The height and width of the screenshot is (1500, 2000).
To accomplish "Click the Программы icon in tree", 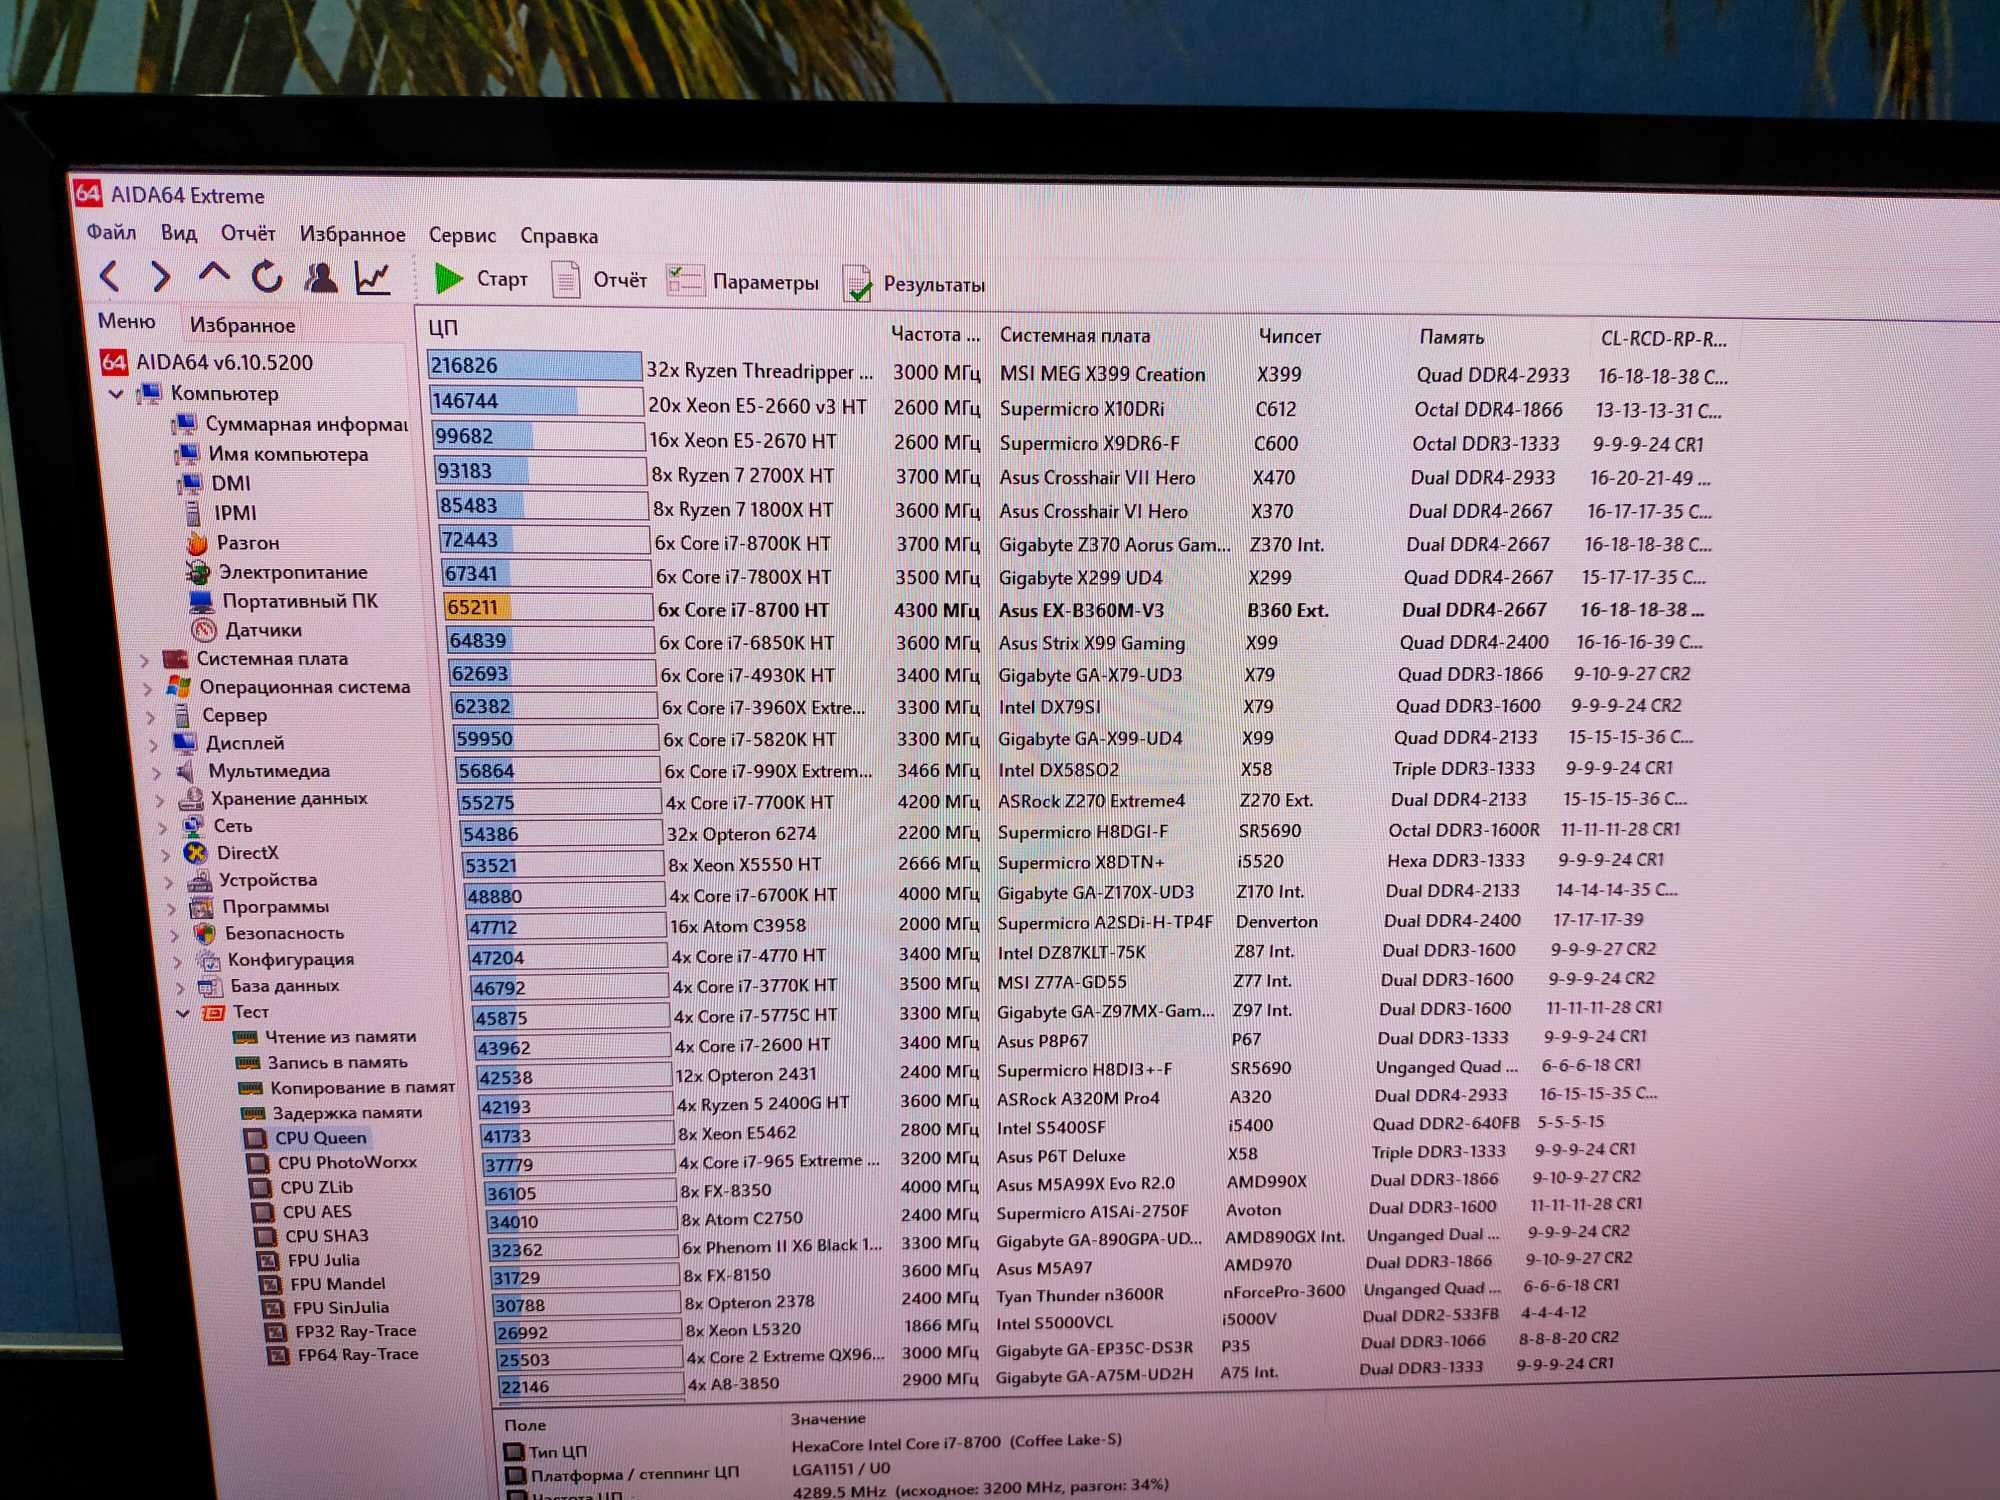I will pos(202,908).
